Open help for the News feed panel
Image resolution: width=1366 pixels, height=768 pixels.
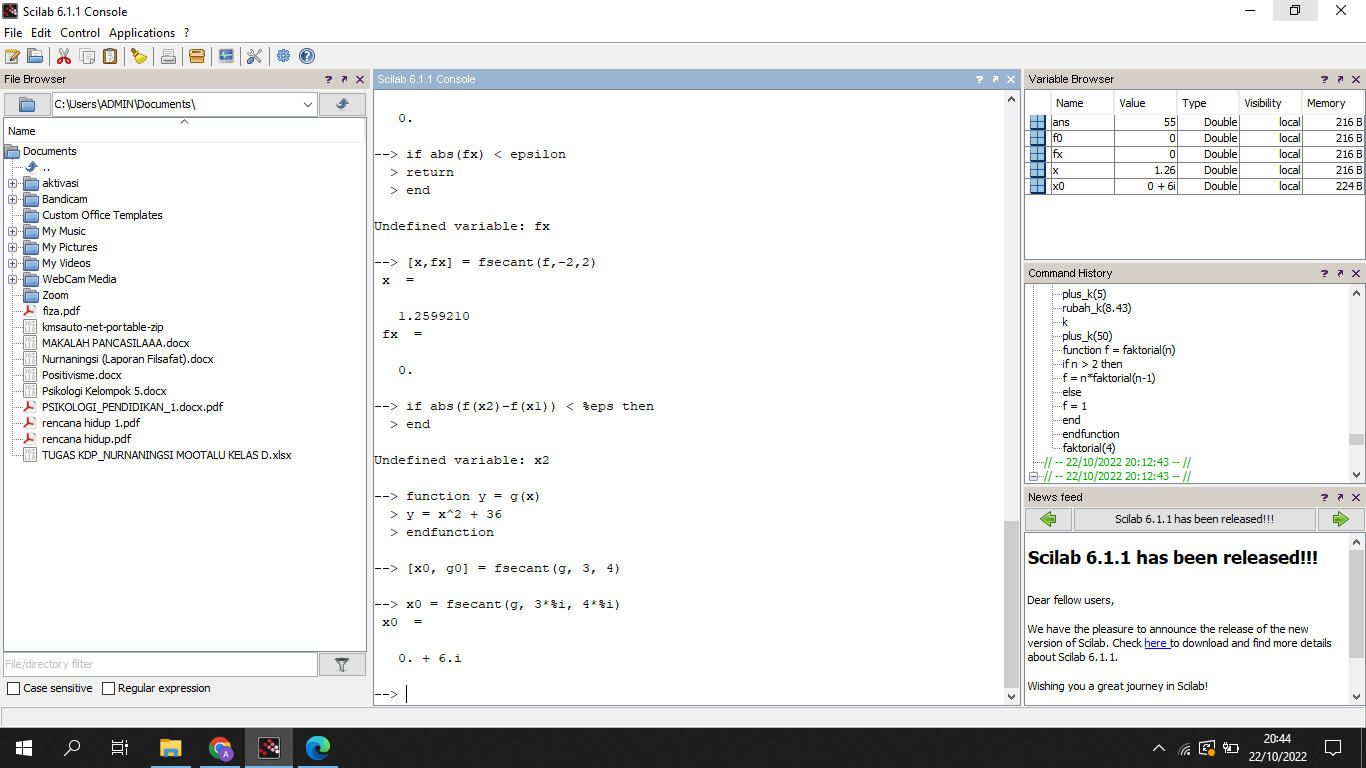pyautogui.click(x=1324, y=497)
